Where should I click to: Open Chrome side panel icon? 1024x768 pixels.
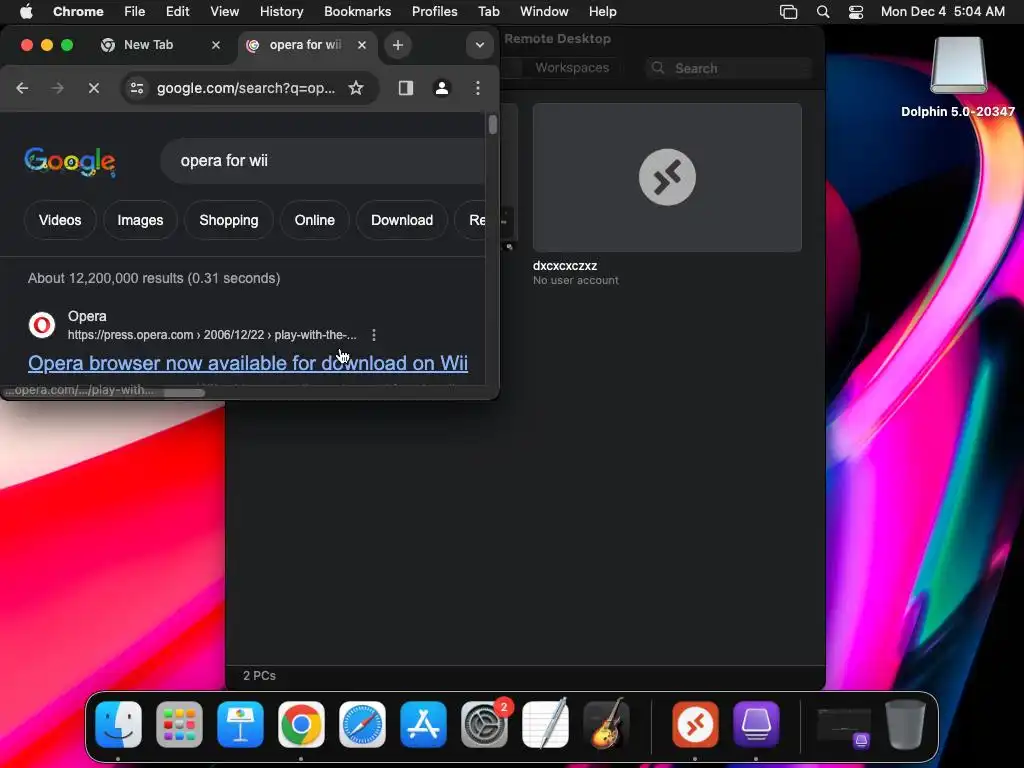point(406,88)
